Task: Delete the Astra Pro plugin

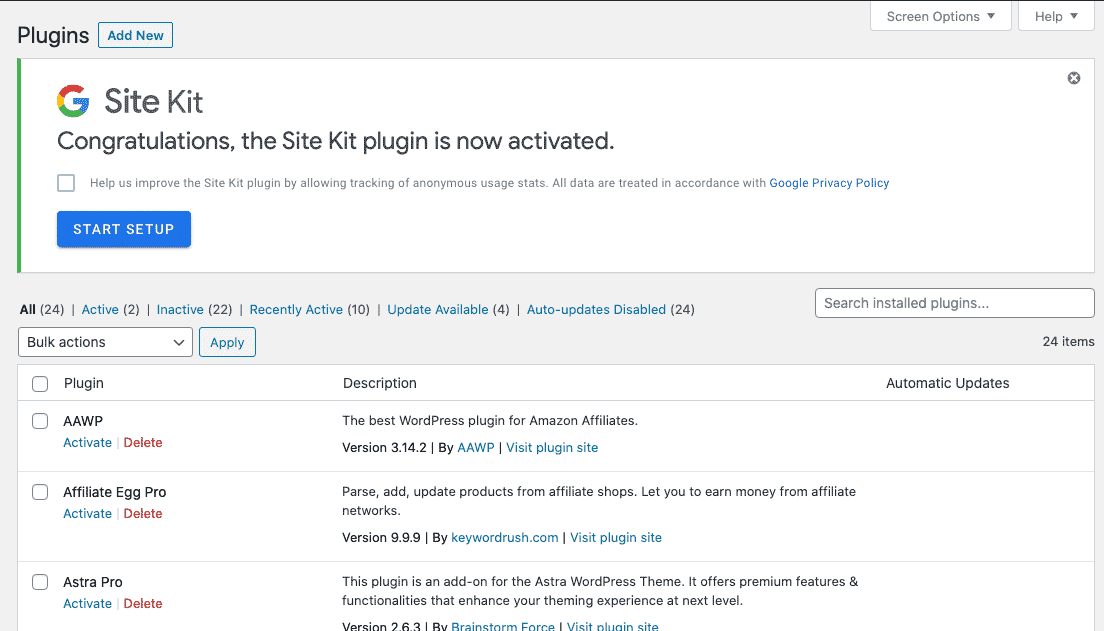Action: [x=143, y=603]
